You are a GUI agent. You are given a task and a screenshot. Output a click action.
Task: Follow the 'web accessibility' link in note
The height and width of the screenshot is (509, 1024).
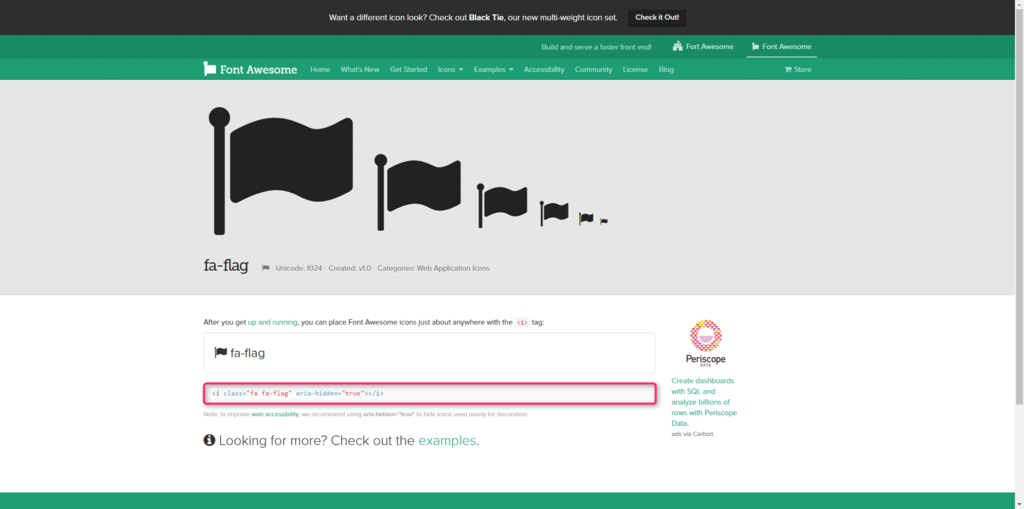(x=275, y=414)
